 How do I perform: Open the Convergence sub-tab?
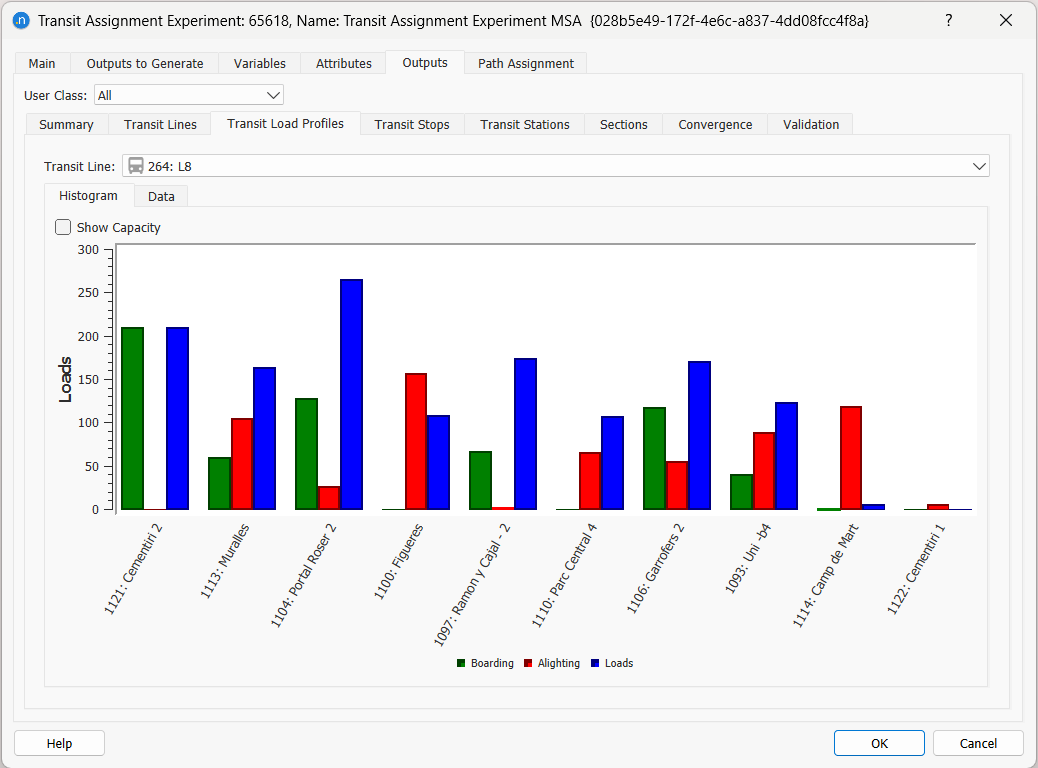pos(715,124)
